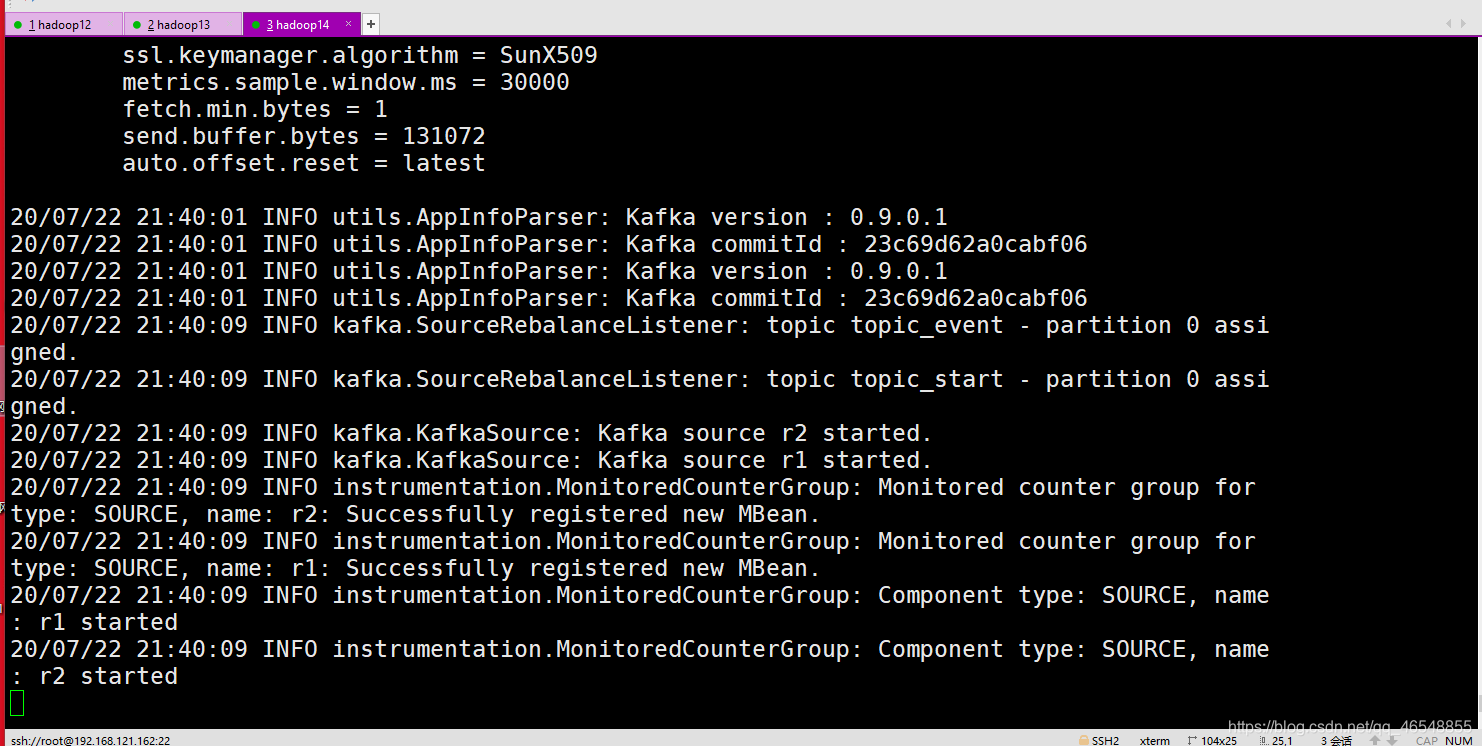Click the NUM indicator in status bar
The image size is (1482, 746).
(x=1458, y=741)
